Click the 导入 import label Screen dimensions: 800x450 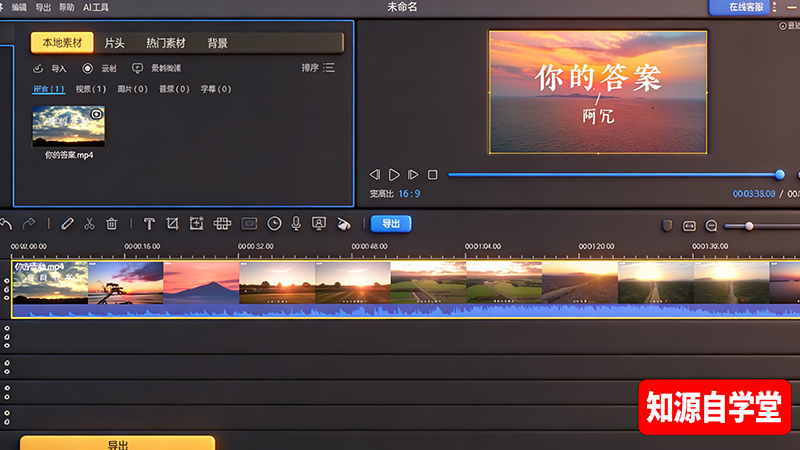coord(59,68)
